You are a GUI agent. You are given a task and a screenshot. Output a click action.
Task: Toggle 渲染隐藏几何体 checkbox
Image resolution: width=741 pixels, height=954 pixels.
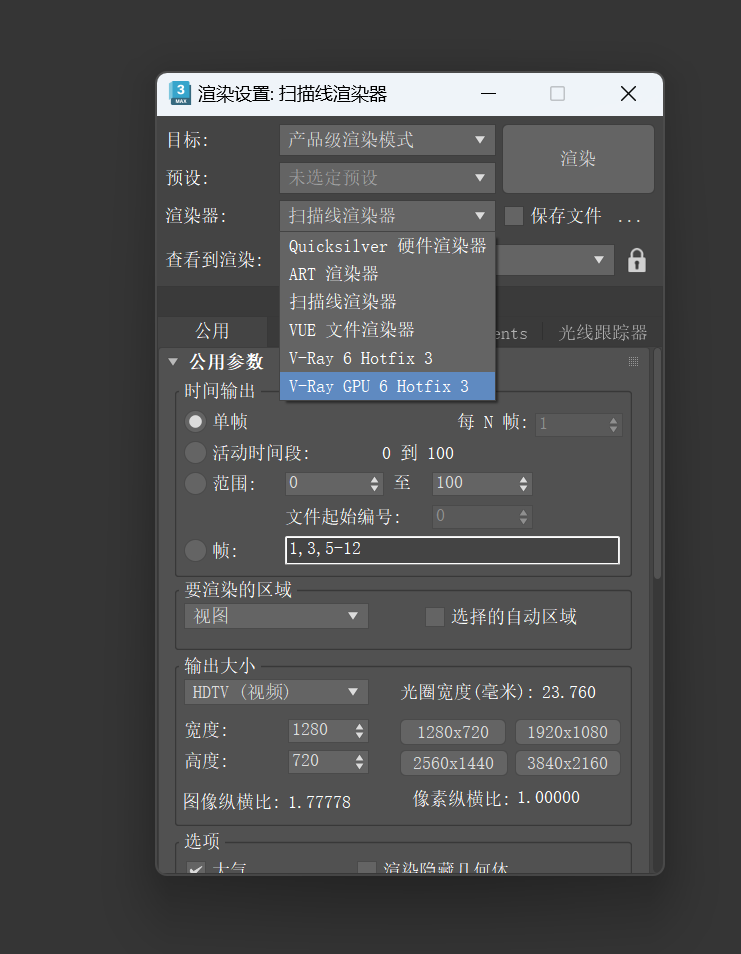click(366, 868)
